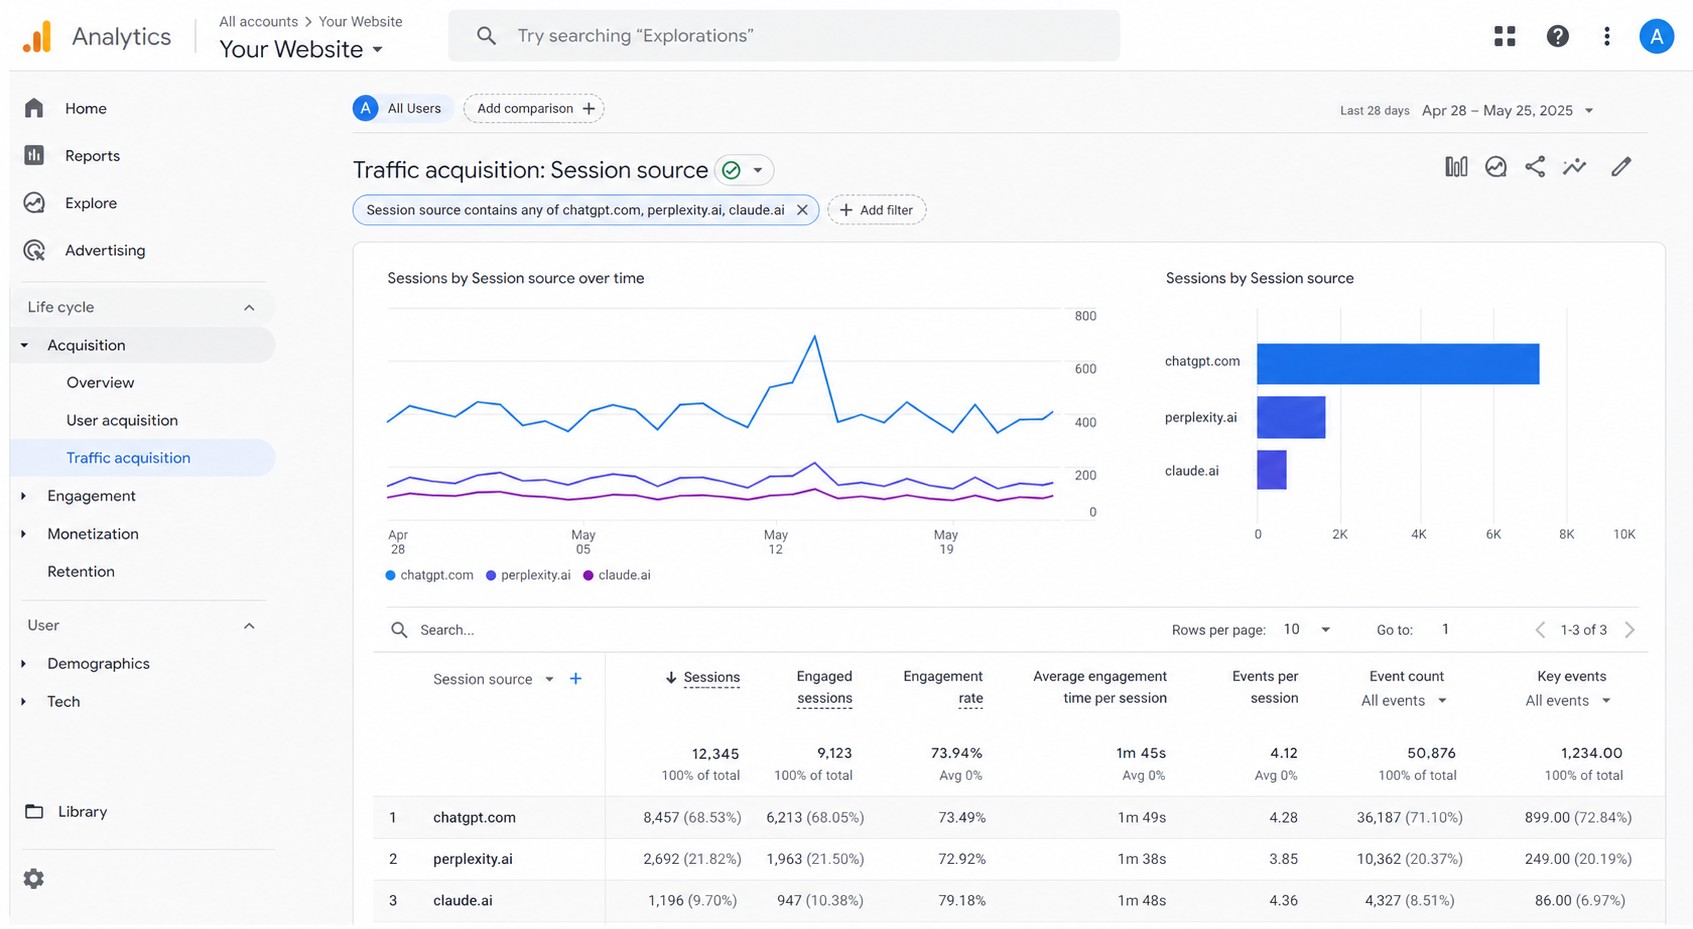
Task: Sort by Engagement rate column header
Action: point(943,687)
